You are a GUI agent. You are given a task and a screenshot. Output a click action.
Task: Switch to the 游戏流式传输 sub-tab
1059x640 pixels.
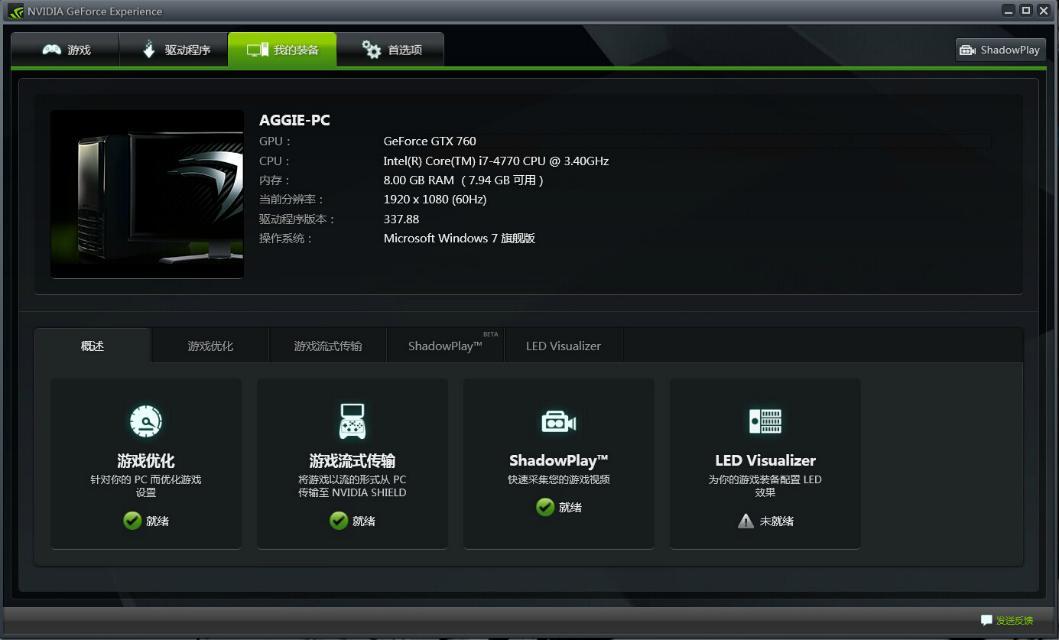(x=328, y=346)
